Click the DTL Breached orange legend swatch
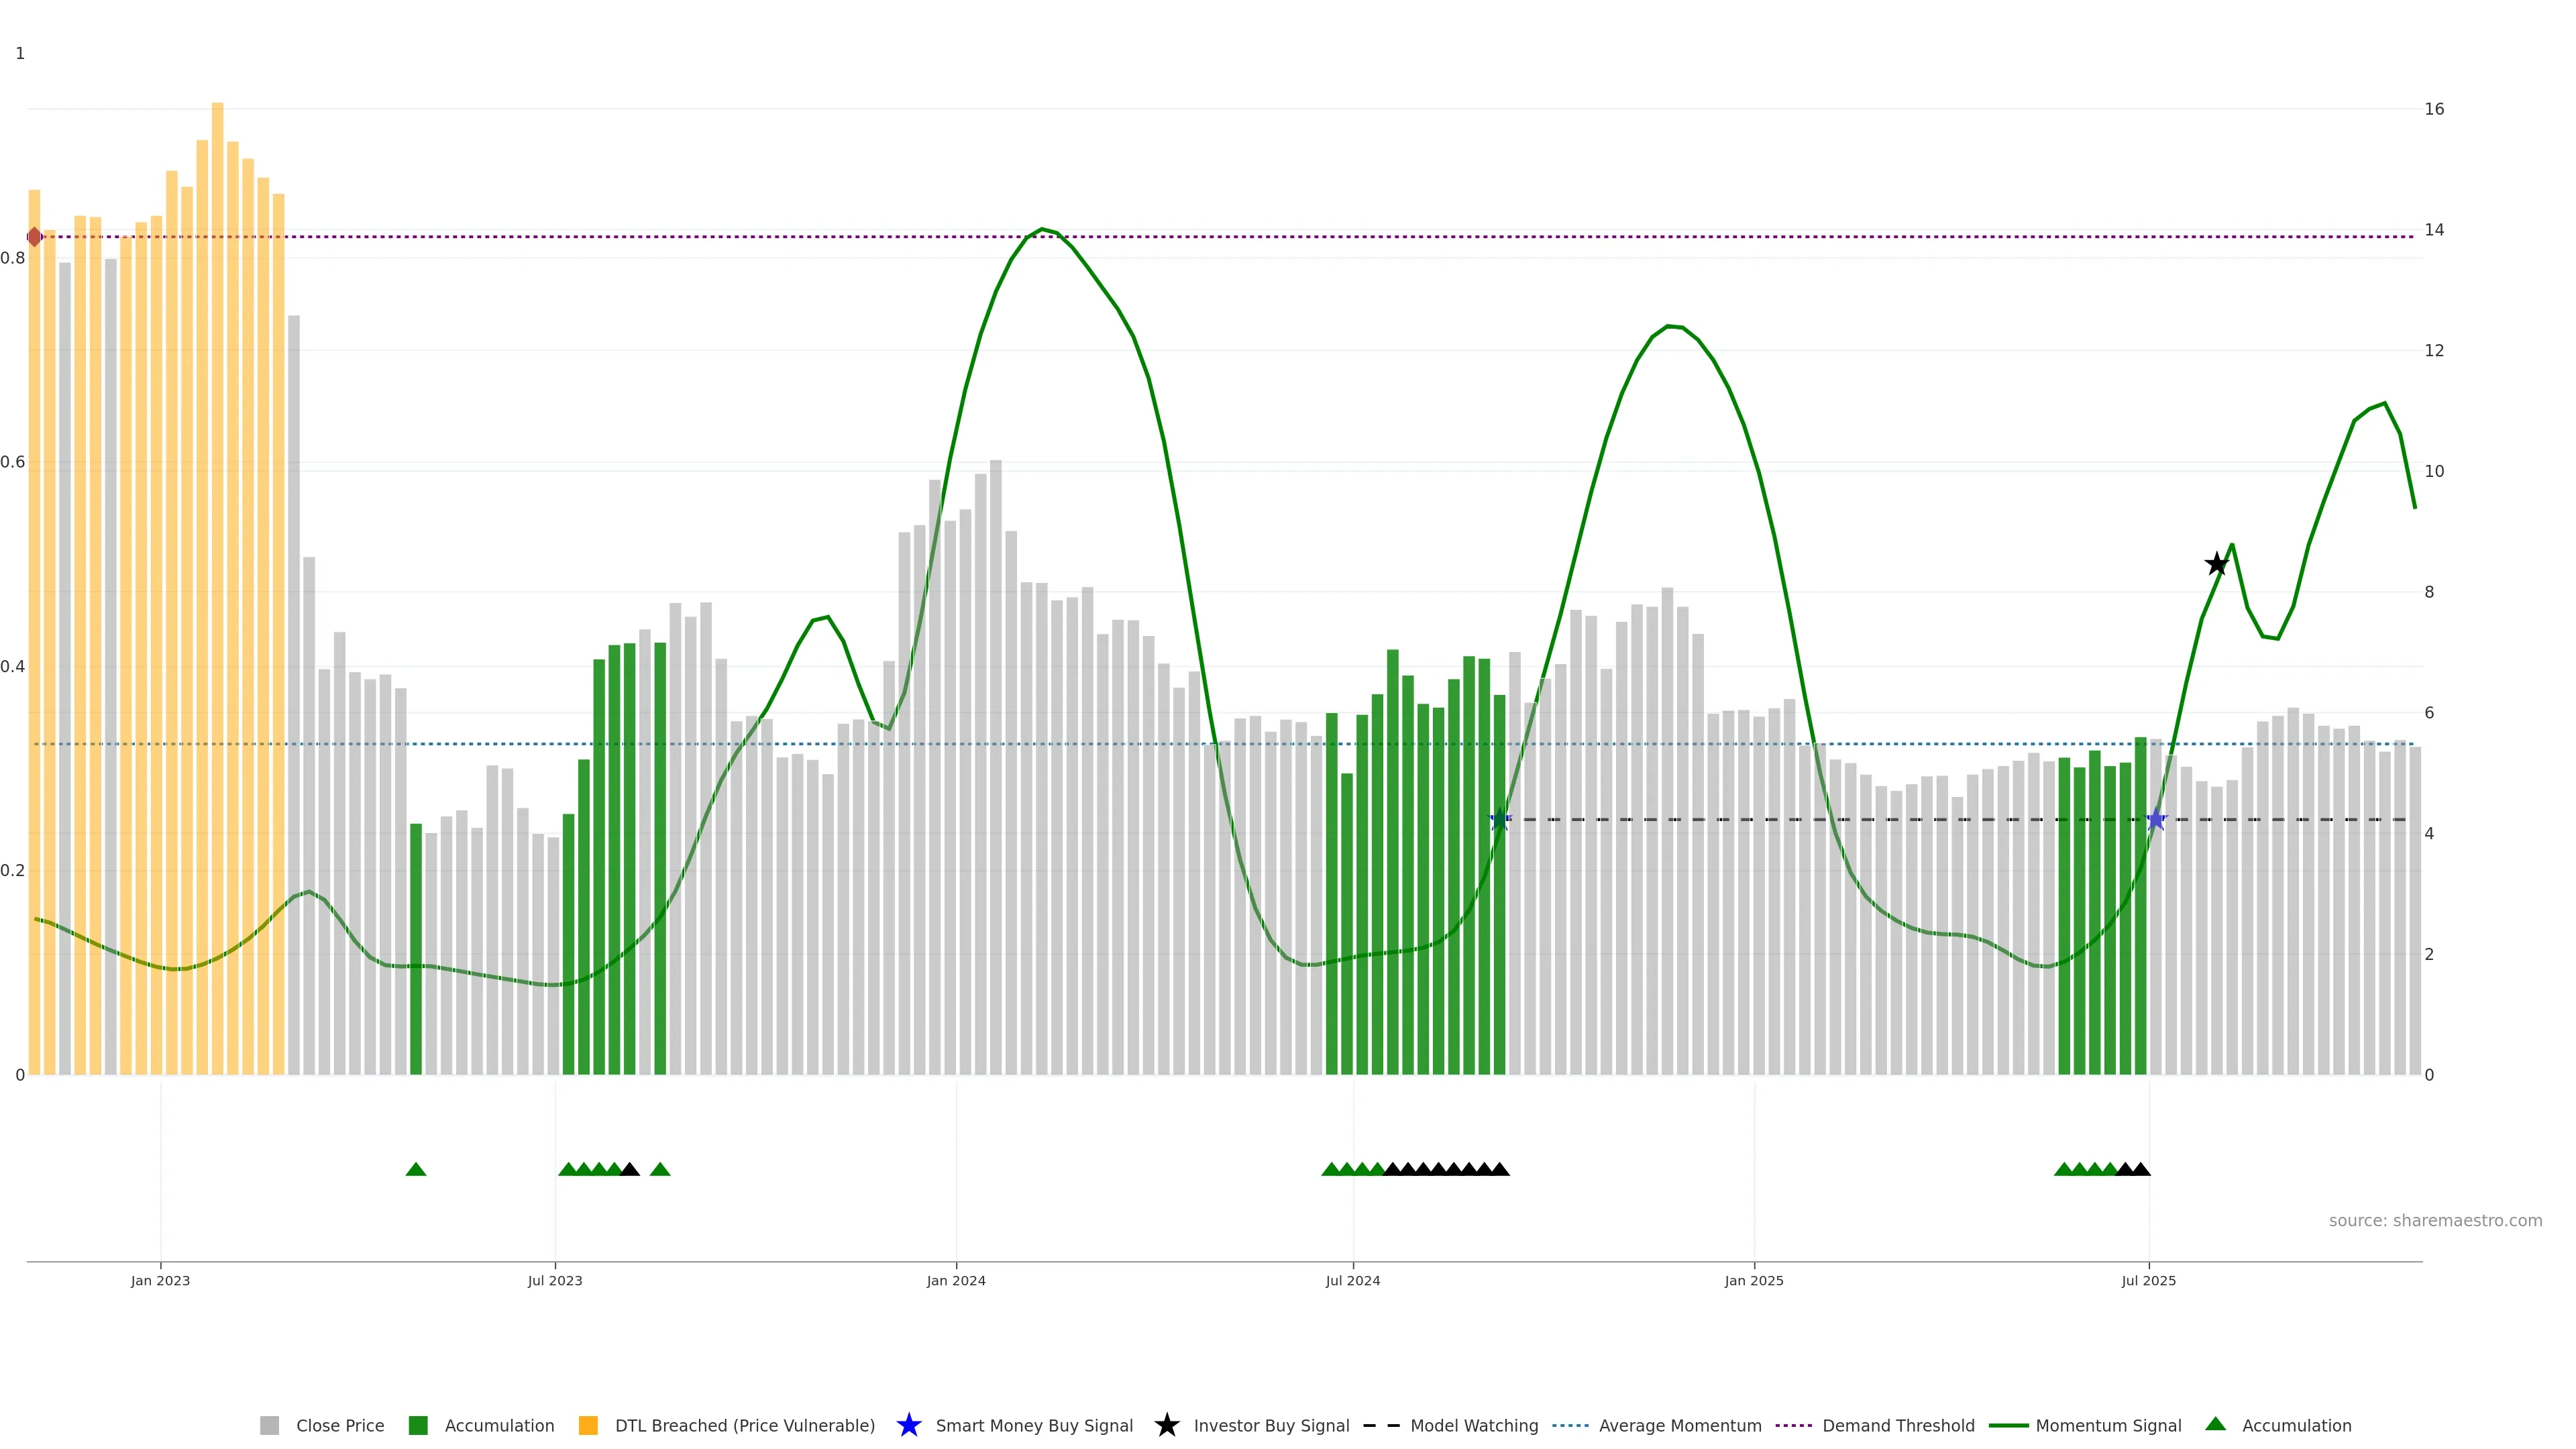Viewport: 2576px width, 1449px height. click(x=588, y=1425)
